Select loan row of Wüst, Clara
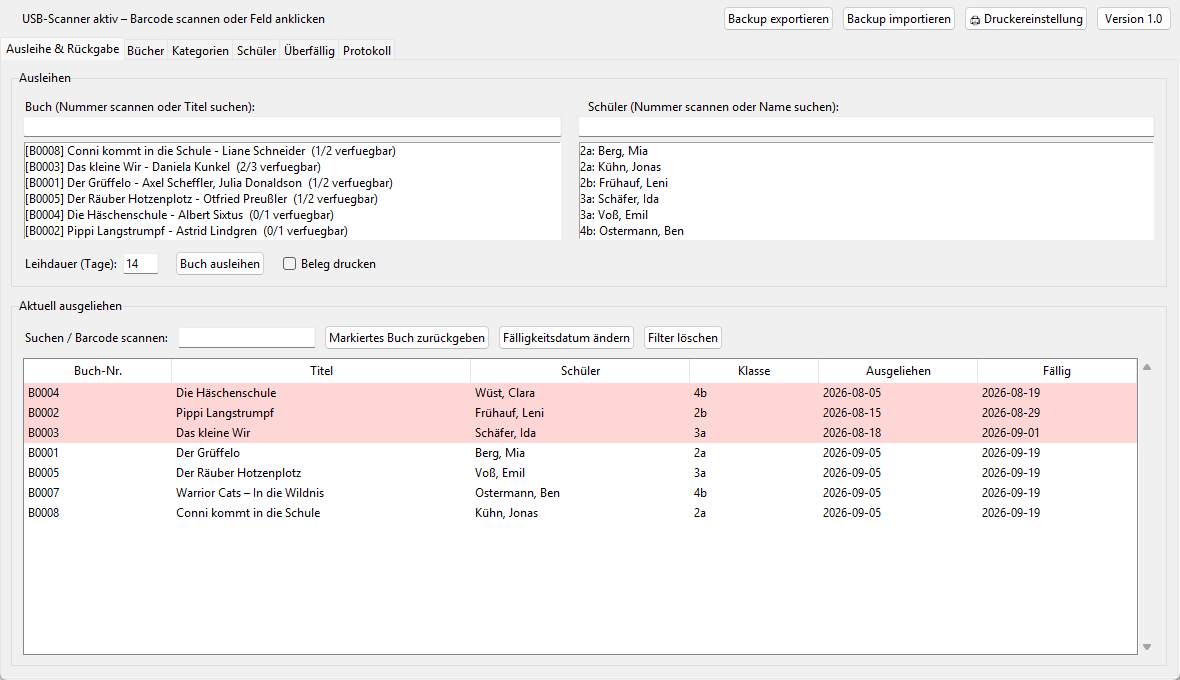This screenshot has height=680, width=1180. (580, 393)
